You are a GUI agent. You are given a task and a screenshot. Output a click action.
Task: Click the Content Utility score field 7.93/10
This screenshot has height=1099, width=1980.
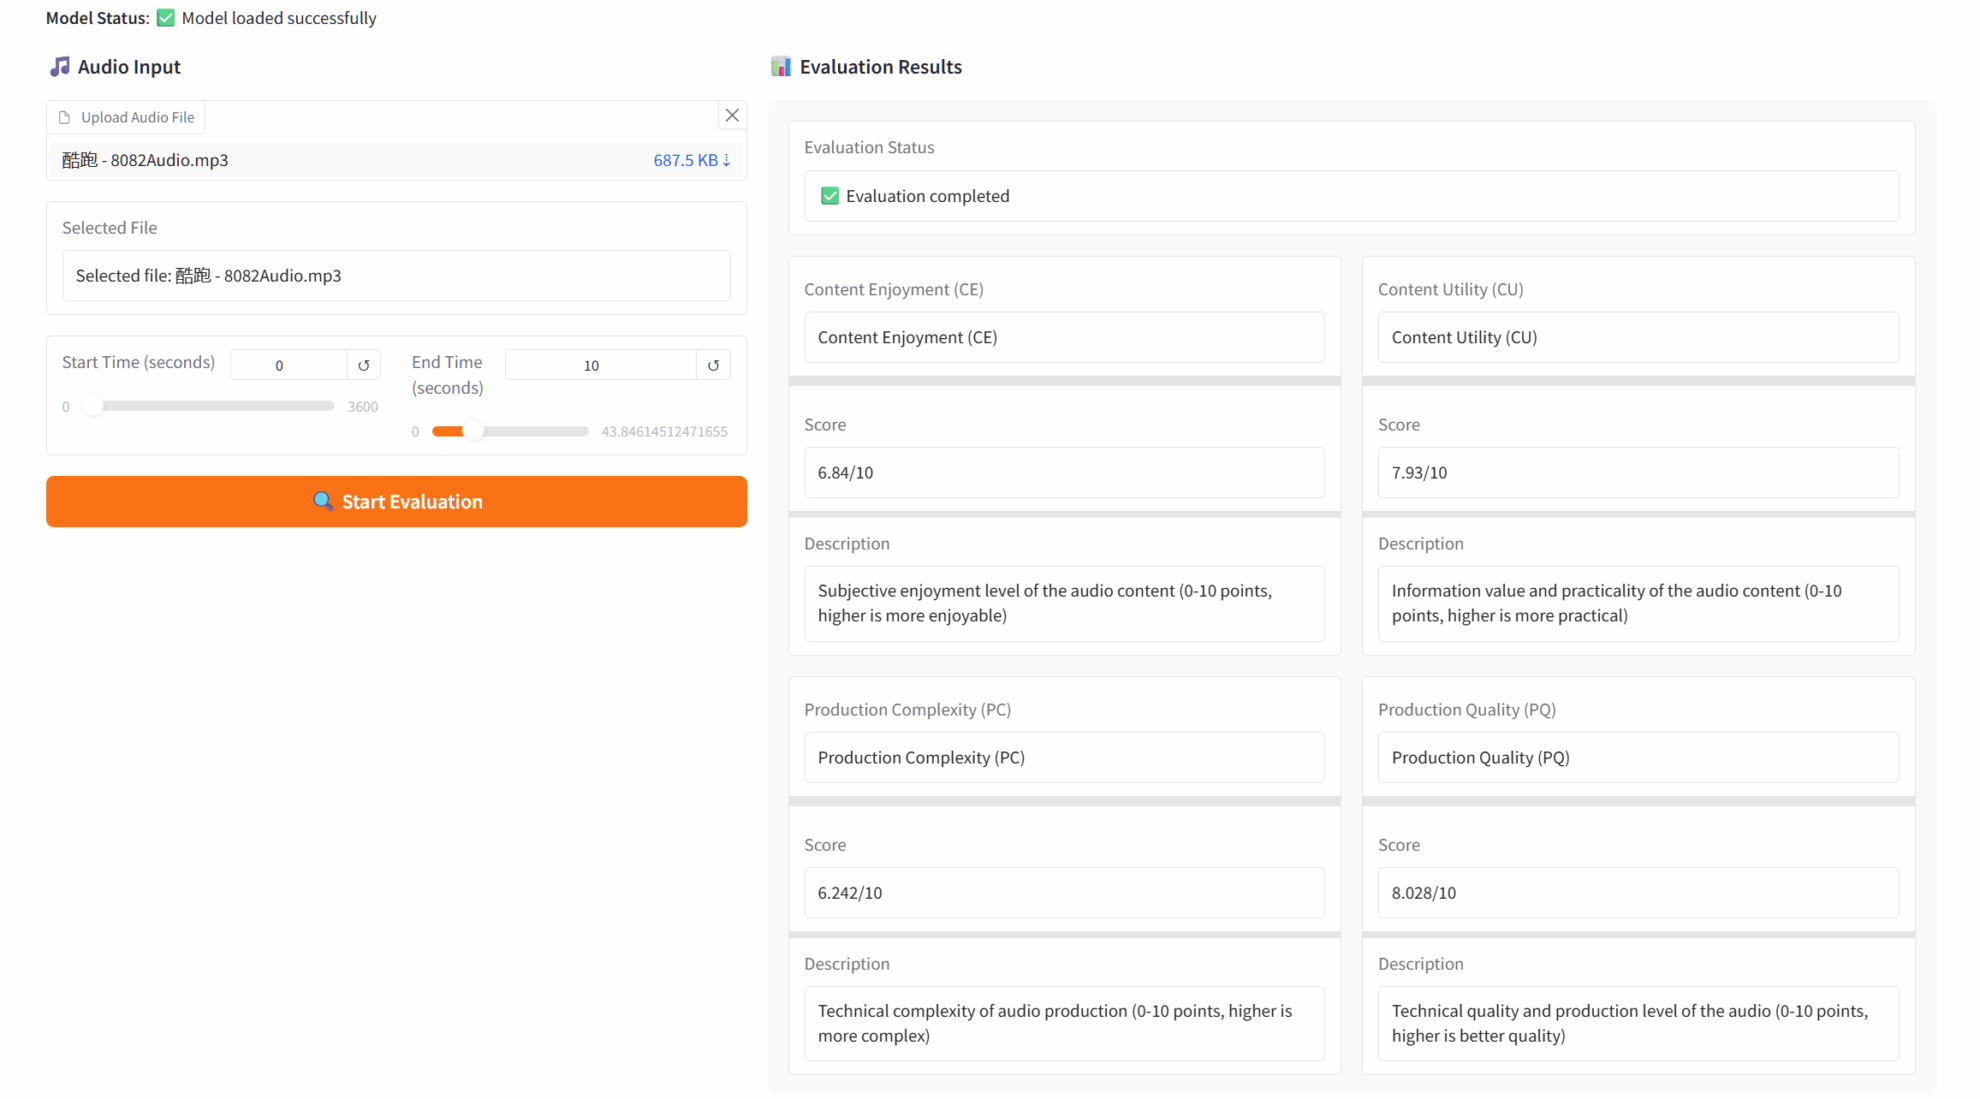point(1638,473)
